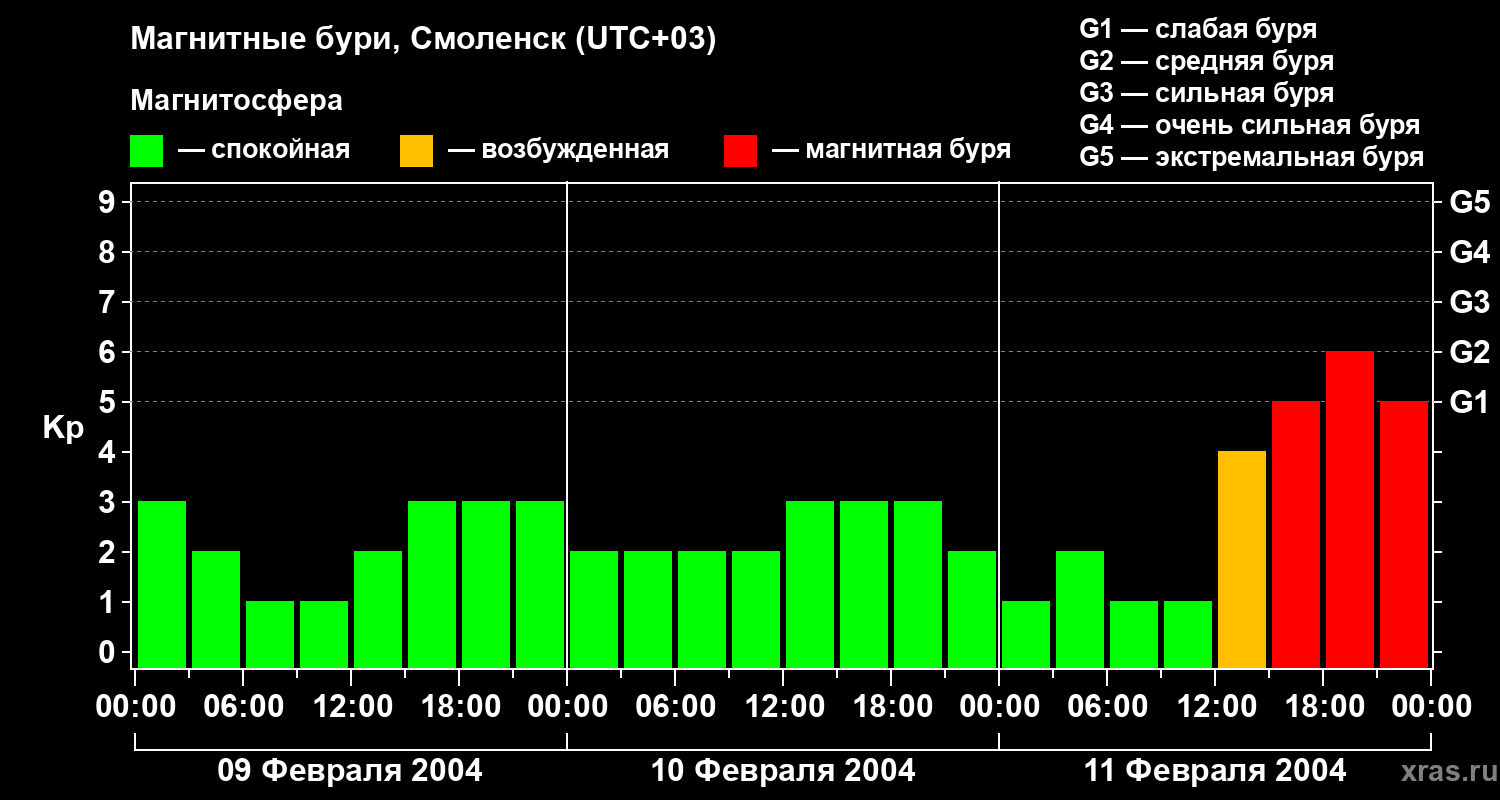Select the tallest red Kp 6 bar
Viewport: 1500px width, 800px height.
click(x=1350, y=509)
